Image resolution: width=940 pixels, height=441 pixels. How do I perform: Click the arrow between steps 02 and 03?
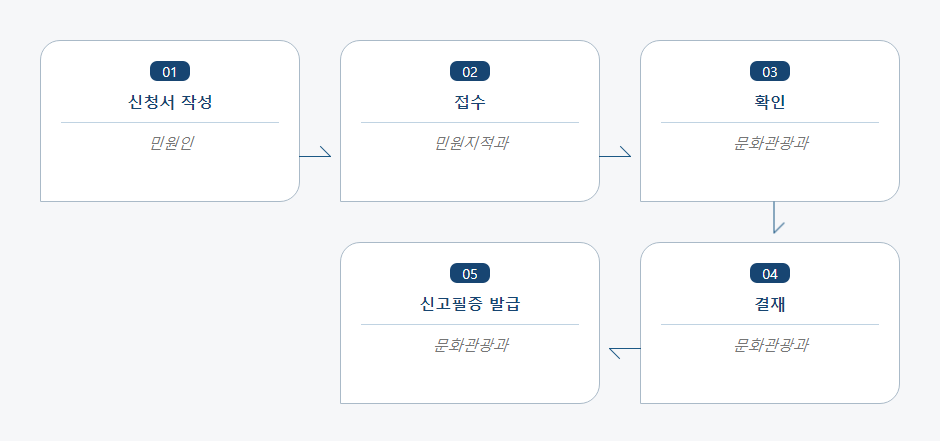615,152
